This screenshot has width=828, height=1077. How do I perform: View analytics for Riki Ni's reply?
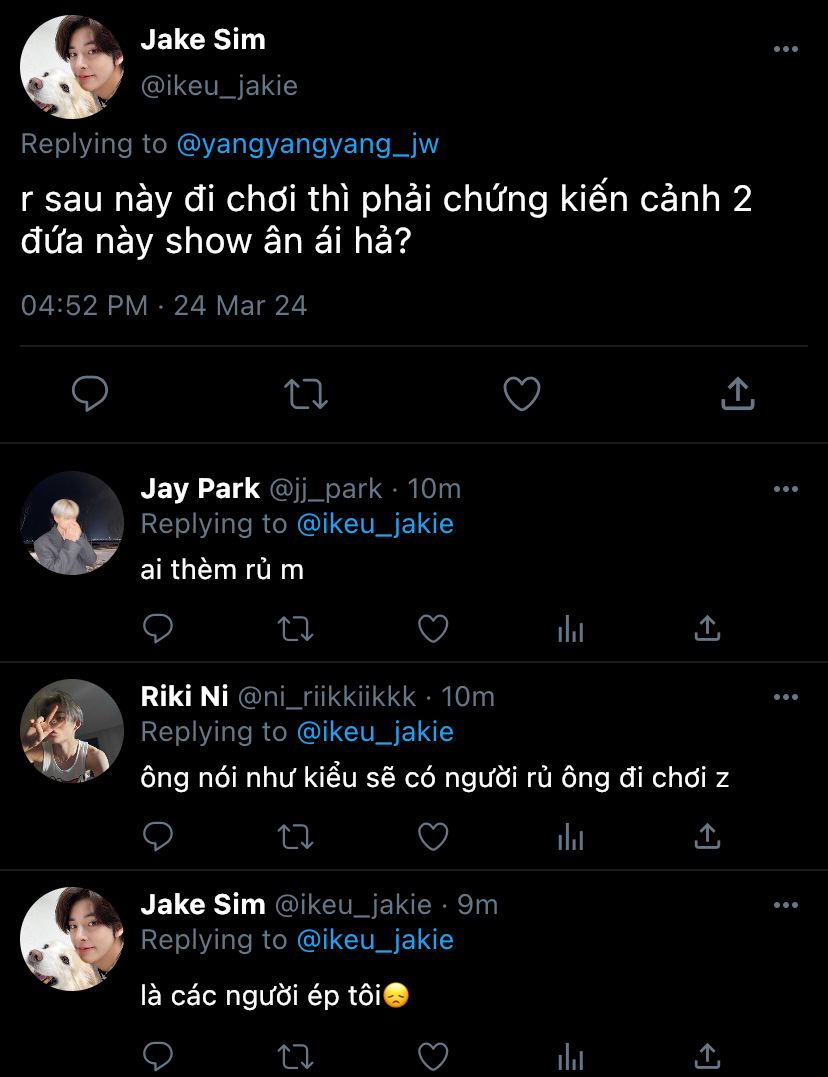pyautogui.click(x=570, y=836)
